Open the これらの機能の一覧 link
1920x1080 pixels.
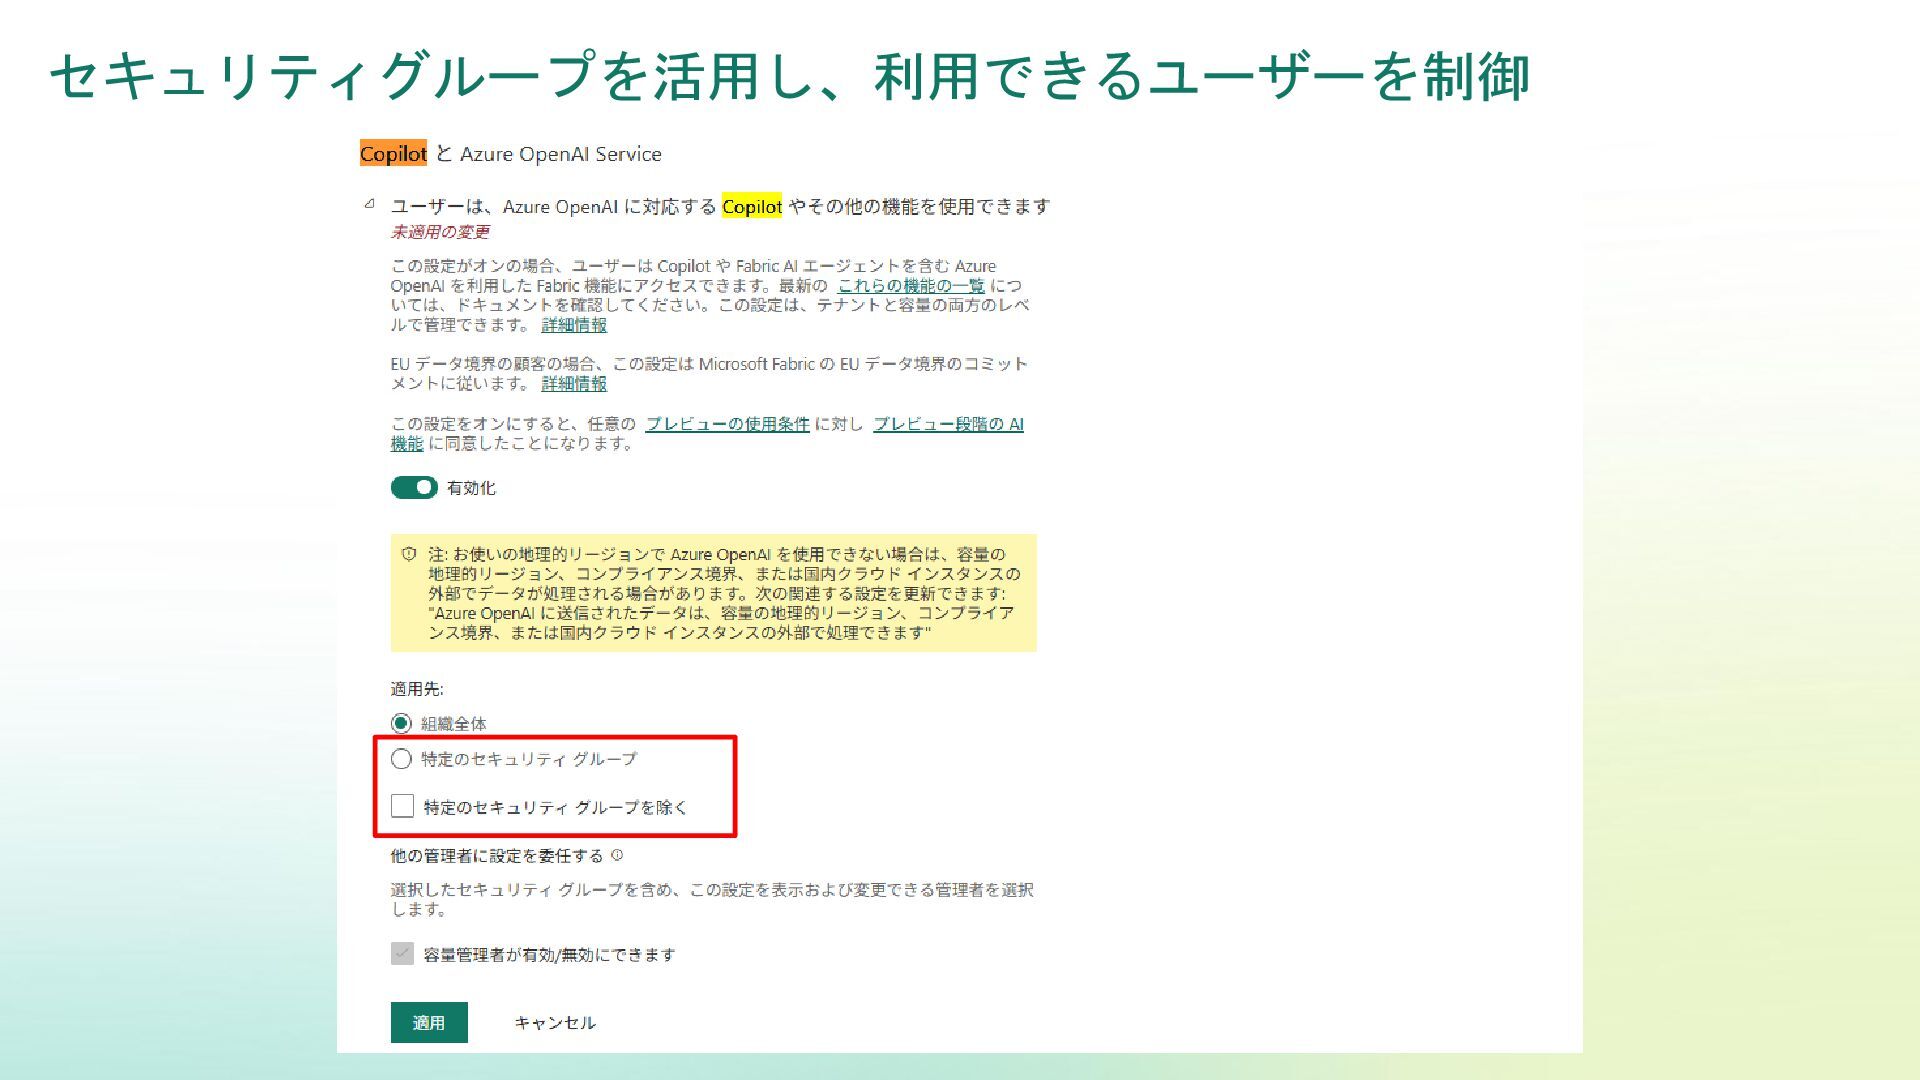(911, 286)
